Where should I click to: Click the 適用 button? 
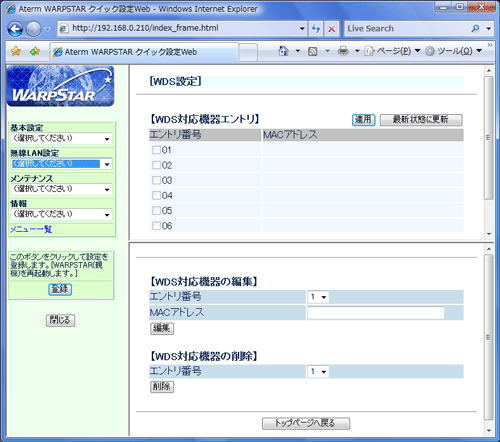(x=363, y=120)
